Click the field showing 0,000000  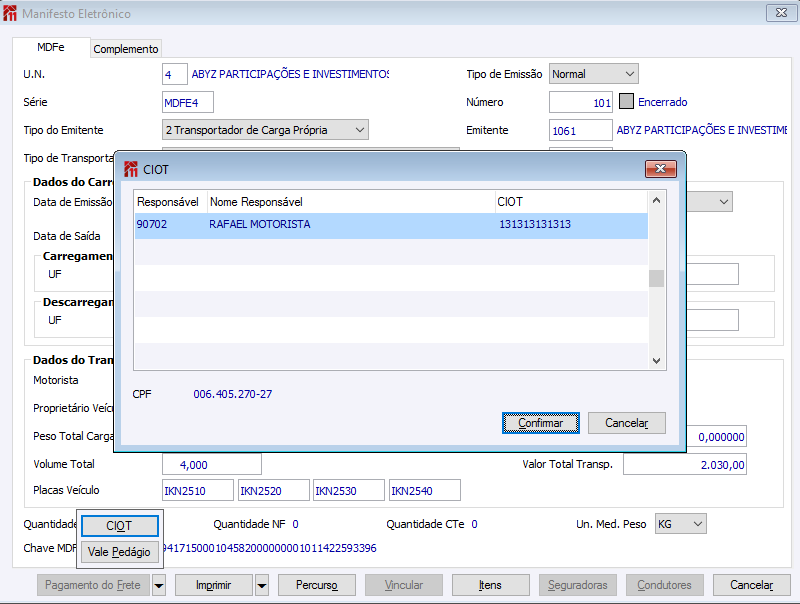point(716,437)
